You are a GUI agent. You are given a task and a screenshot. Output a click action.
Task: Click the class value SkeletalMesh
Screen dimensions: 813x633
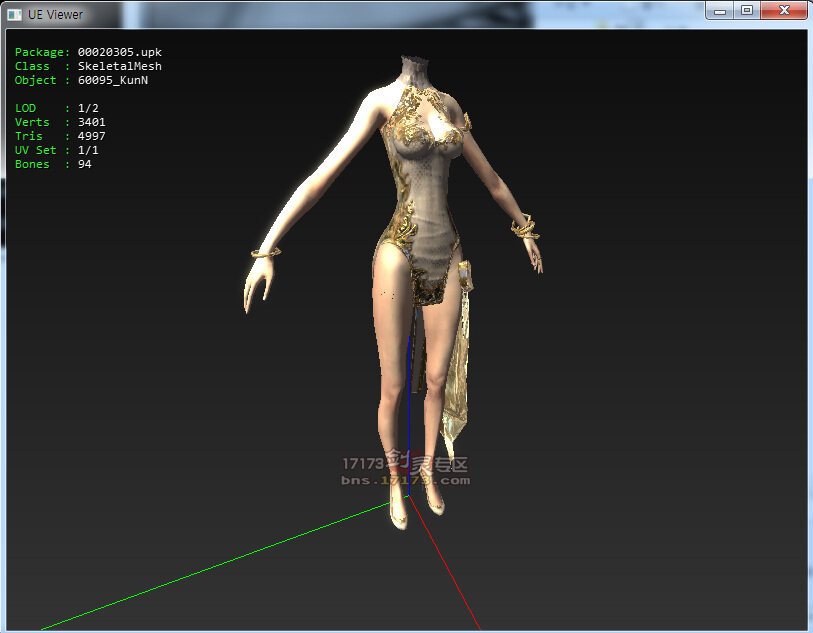click(x=120, y=66)
